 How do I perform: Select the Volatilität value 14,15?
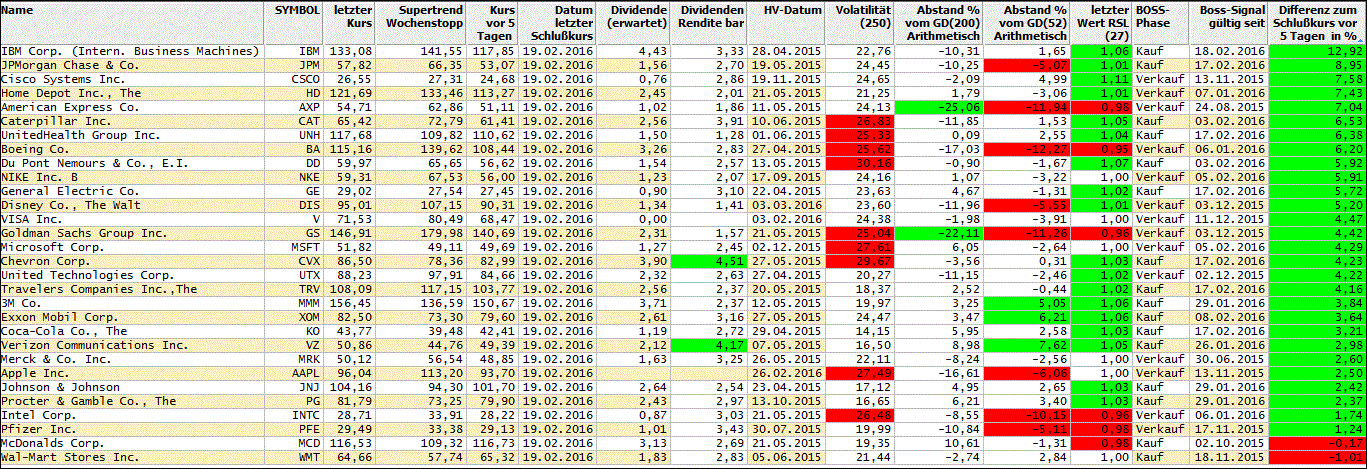coord(859,331)
